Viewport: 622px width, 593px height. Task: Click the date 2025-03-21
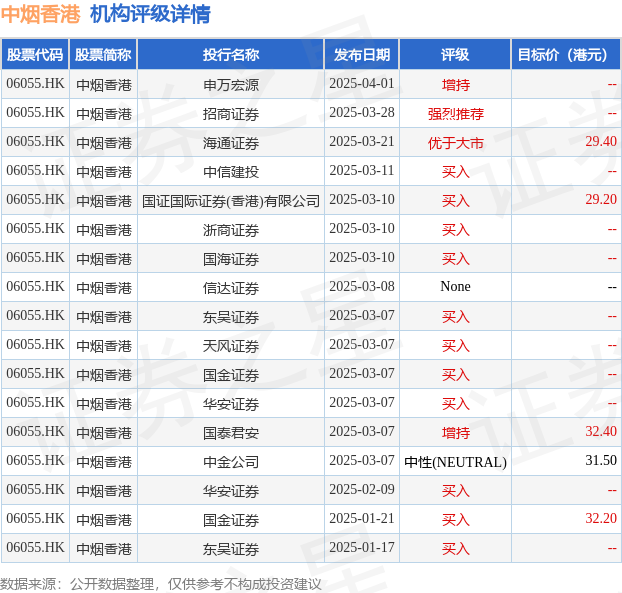coord(362,142)
